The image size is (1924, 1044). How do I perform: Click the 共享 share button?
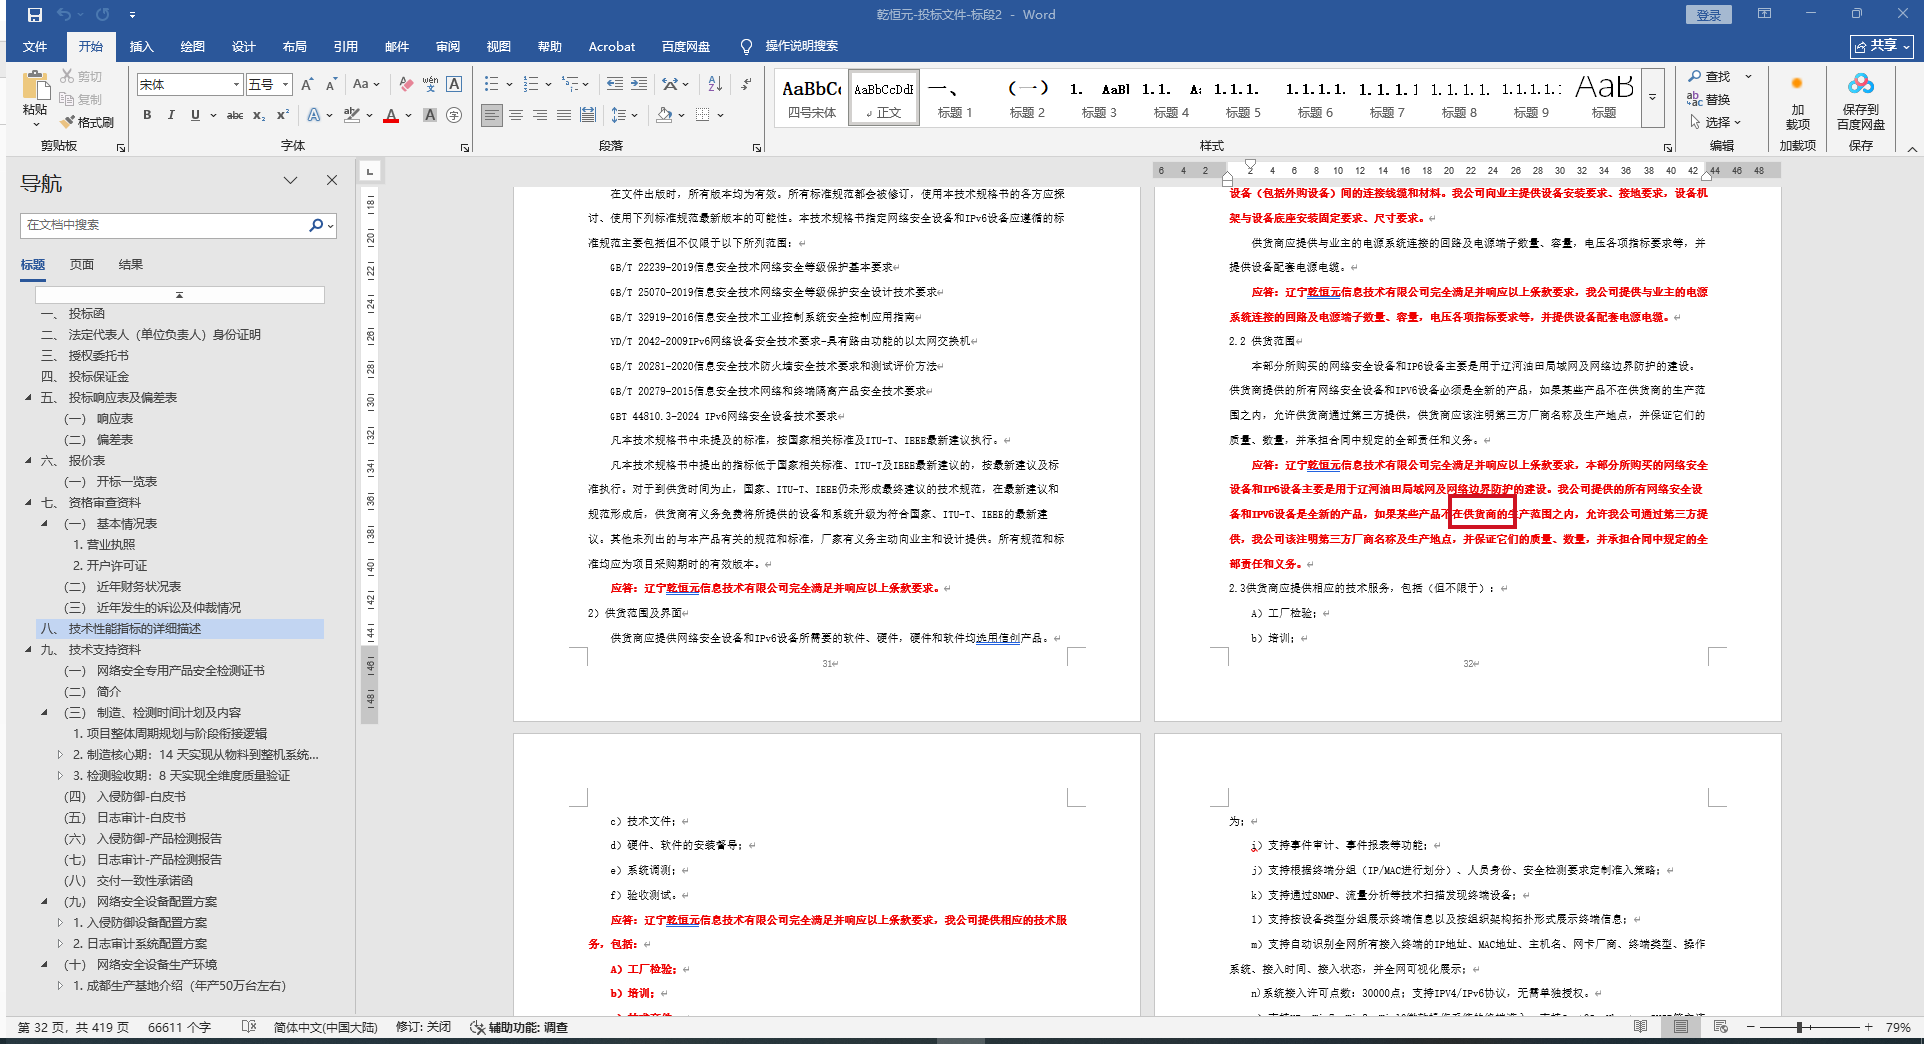(1881, 46)
